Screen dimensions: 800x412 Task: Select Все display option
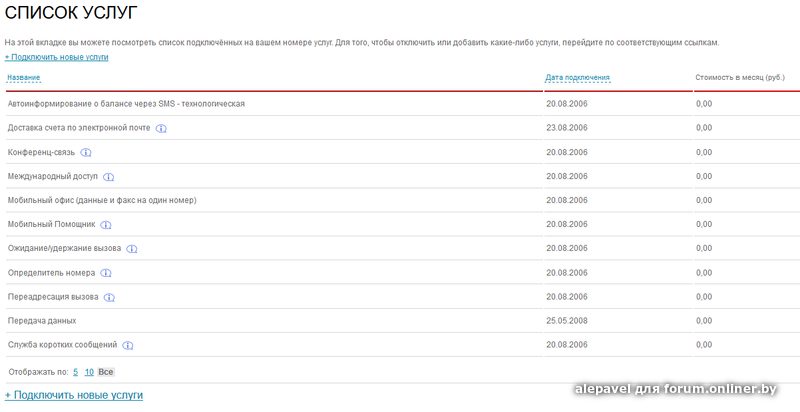(x=106, y=372)
